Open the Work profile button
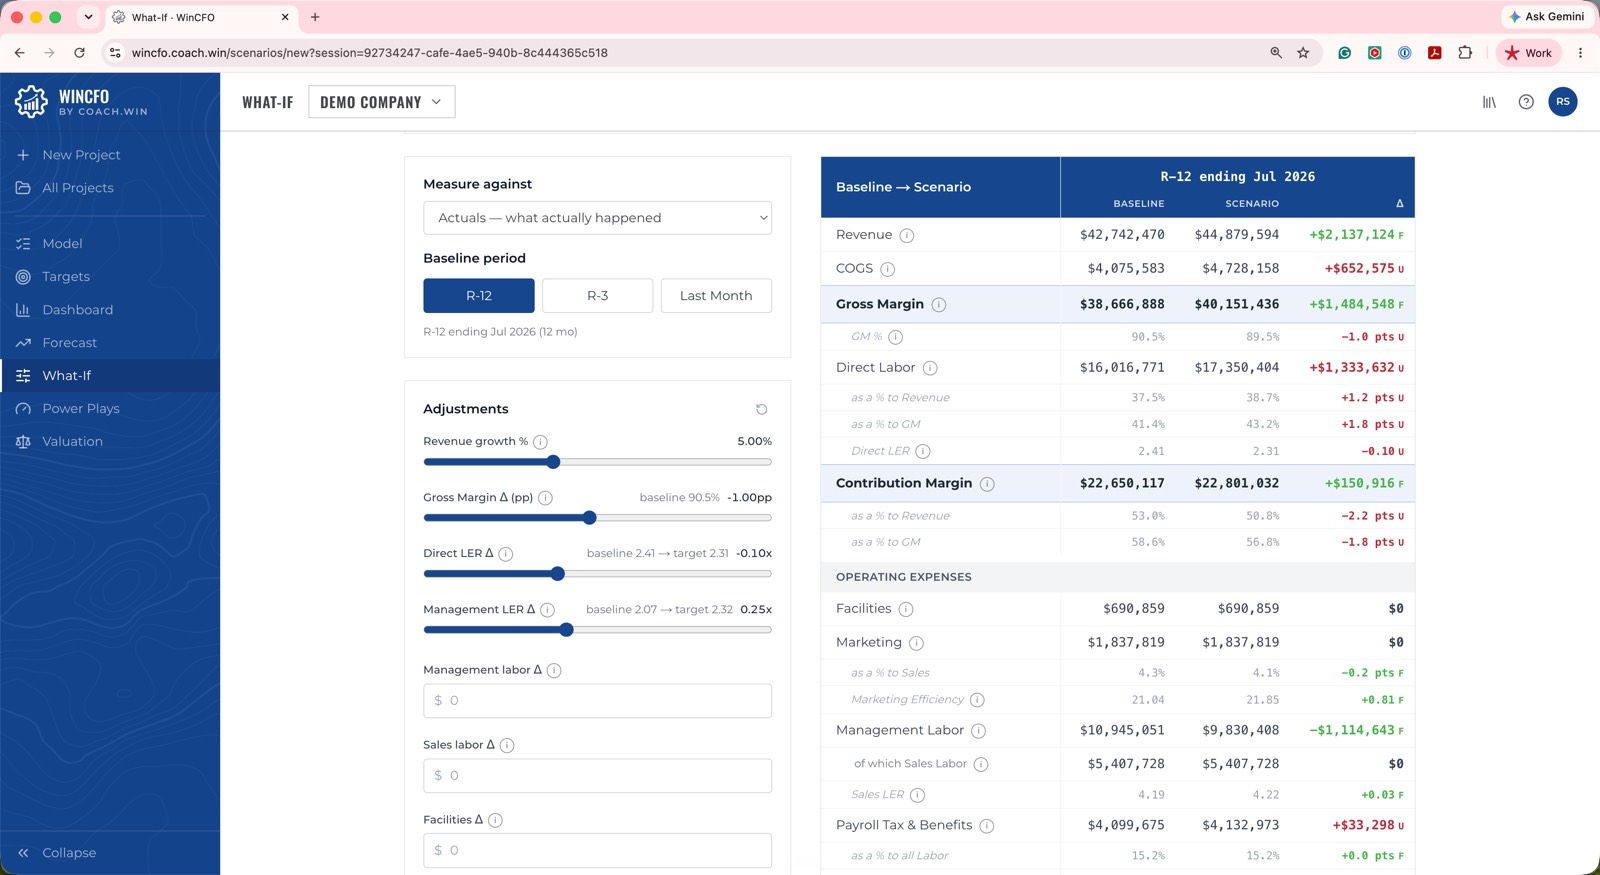The image size is (1600, 875). point(1529,53)
